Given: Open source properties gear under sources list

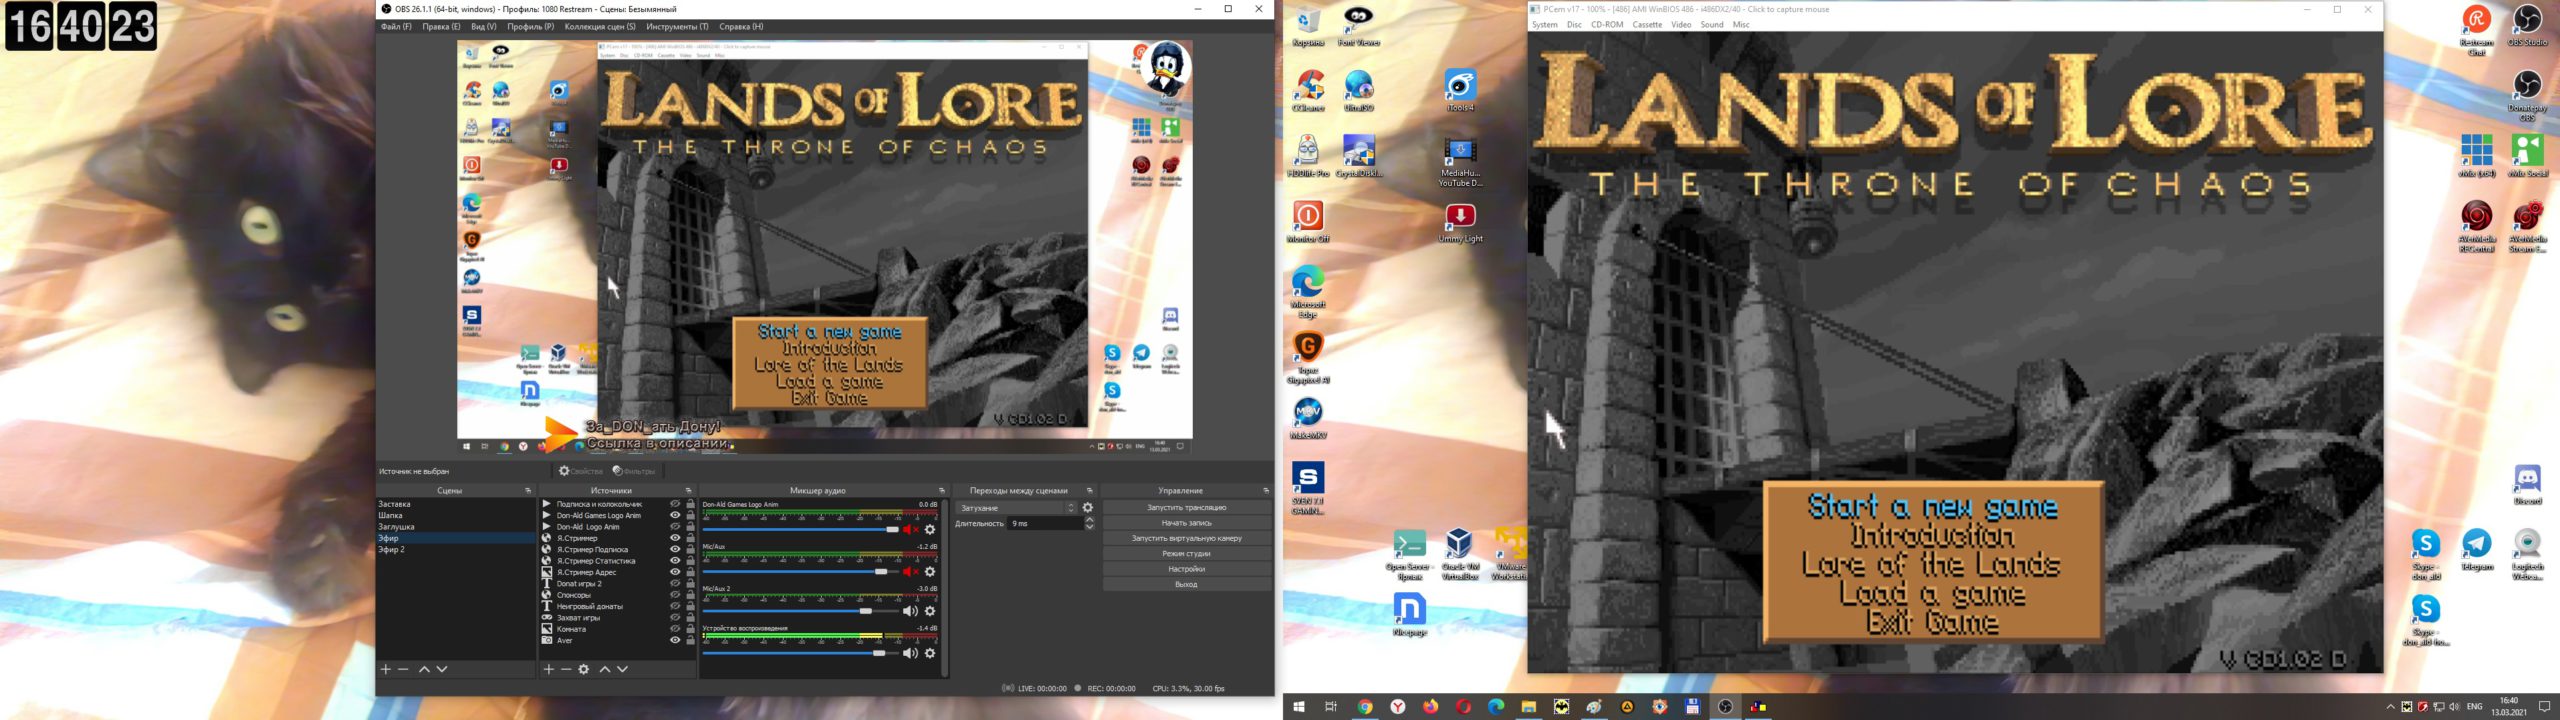Looking at the screenshot, I should point(584,669).
